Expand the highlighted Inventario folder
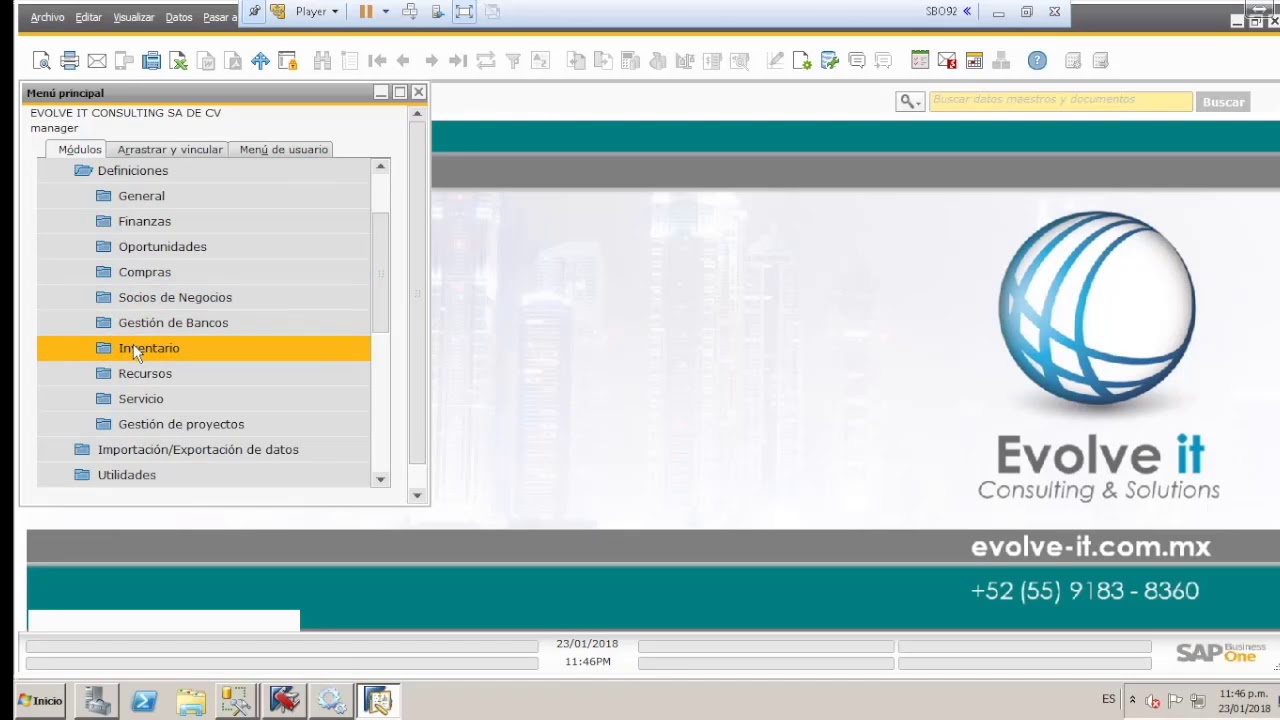 pos(204,348)
